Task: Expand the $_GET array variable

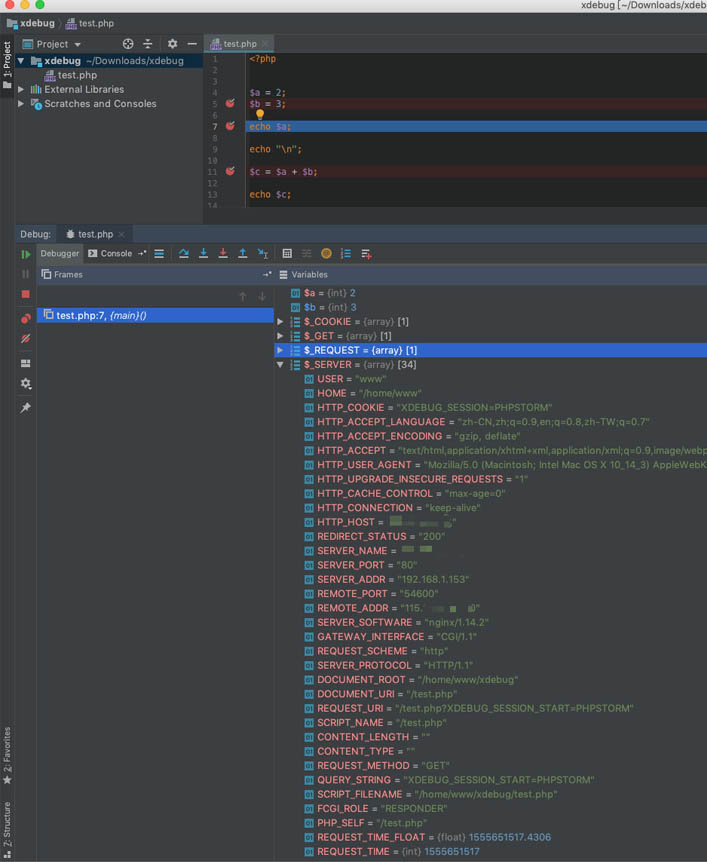Action: (x=280, y=336)
